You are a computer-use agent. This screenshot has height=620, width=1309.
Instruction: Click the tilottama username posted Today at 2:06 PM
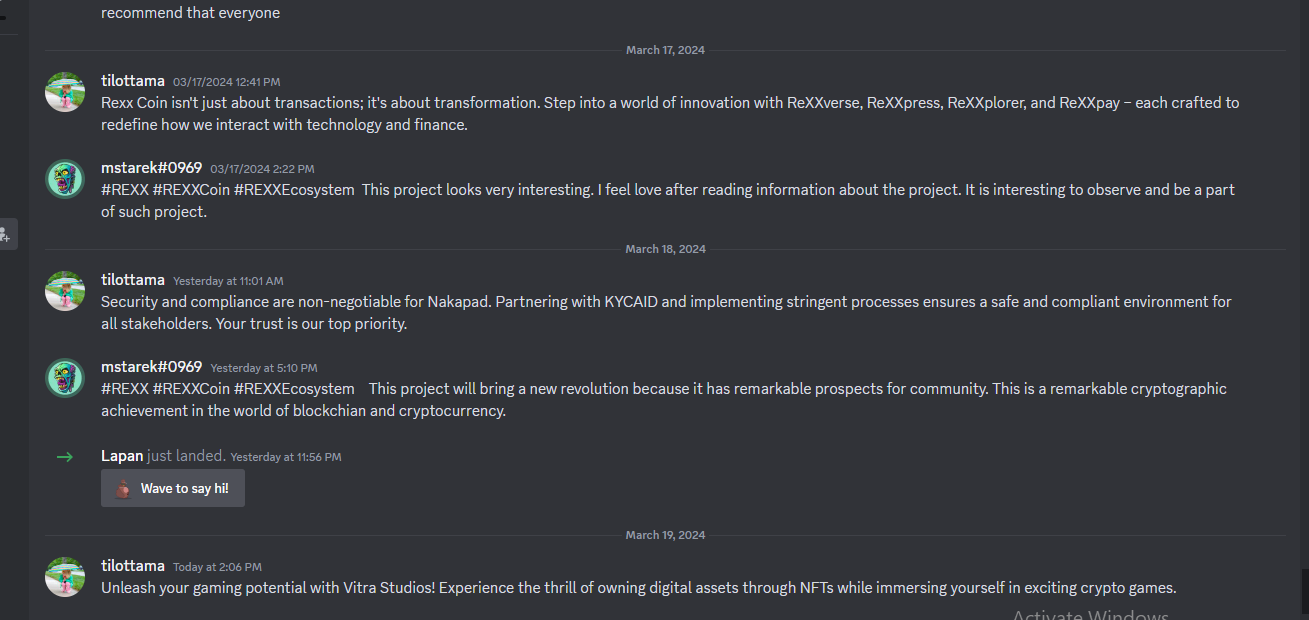(x=133, y=565)
